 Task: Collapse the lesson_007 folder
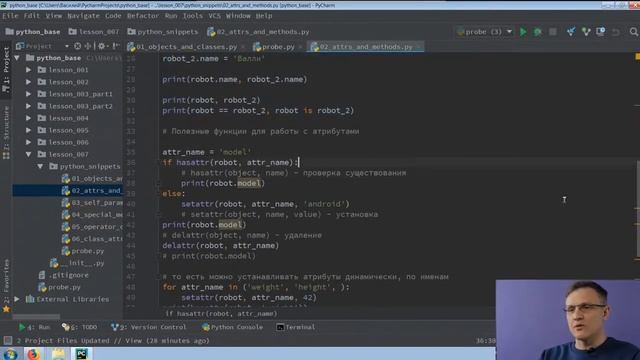pyautogui.click(x=29, y=154)
